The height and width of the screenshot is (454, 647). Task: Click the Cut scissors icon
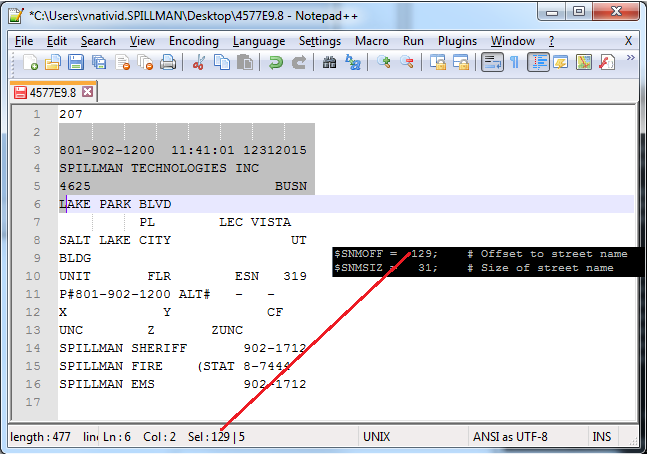coord(199,63)
